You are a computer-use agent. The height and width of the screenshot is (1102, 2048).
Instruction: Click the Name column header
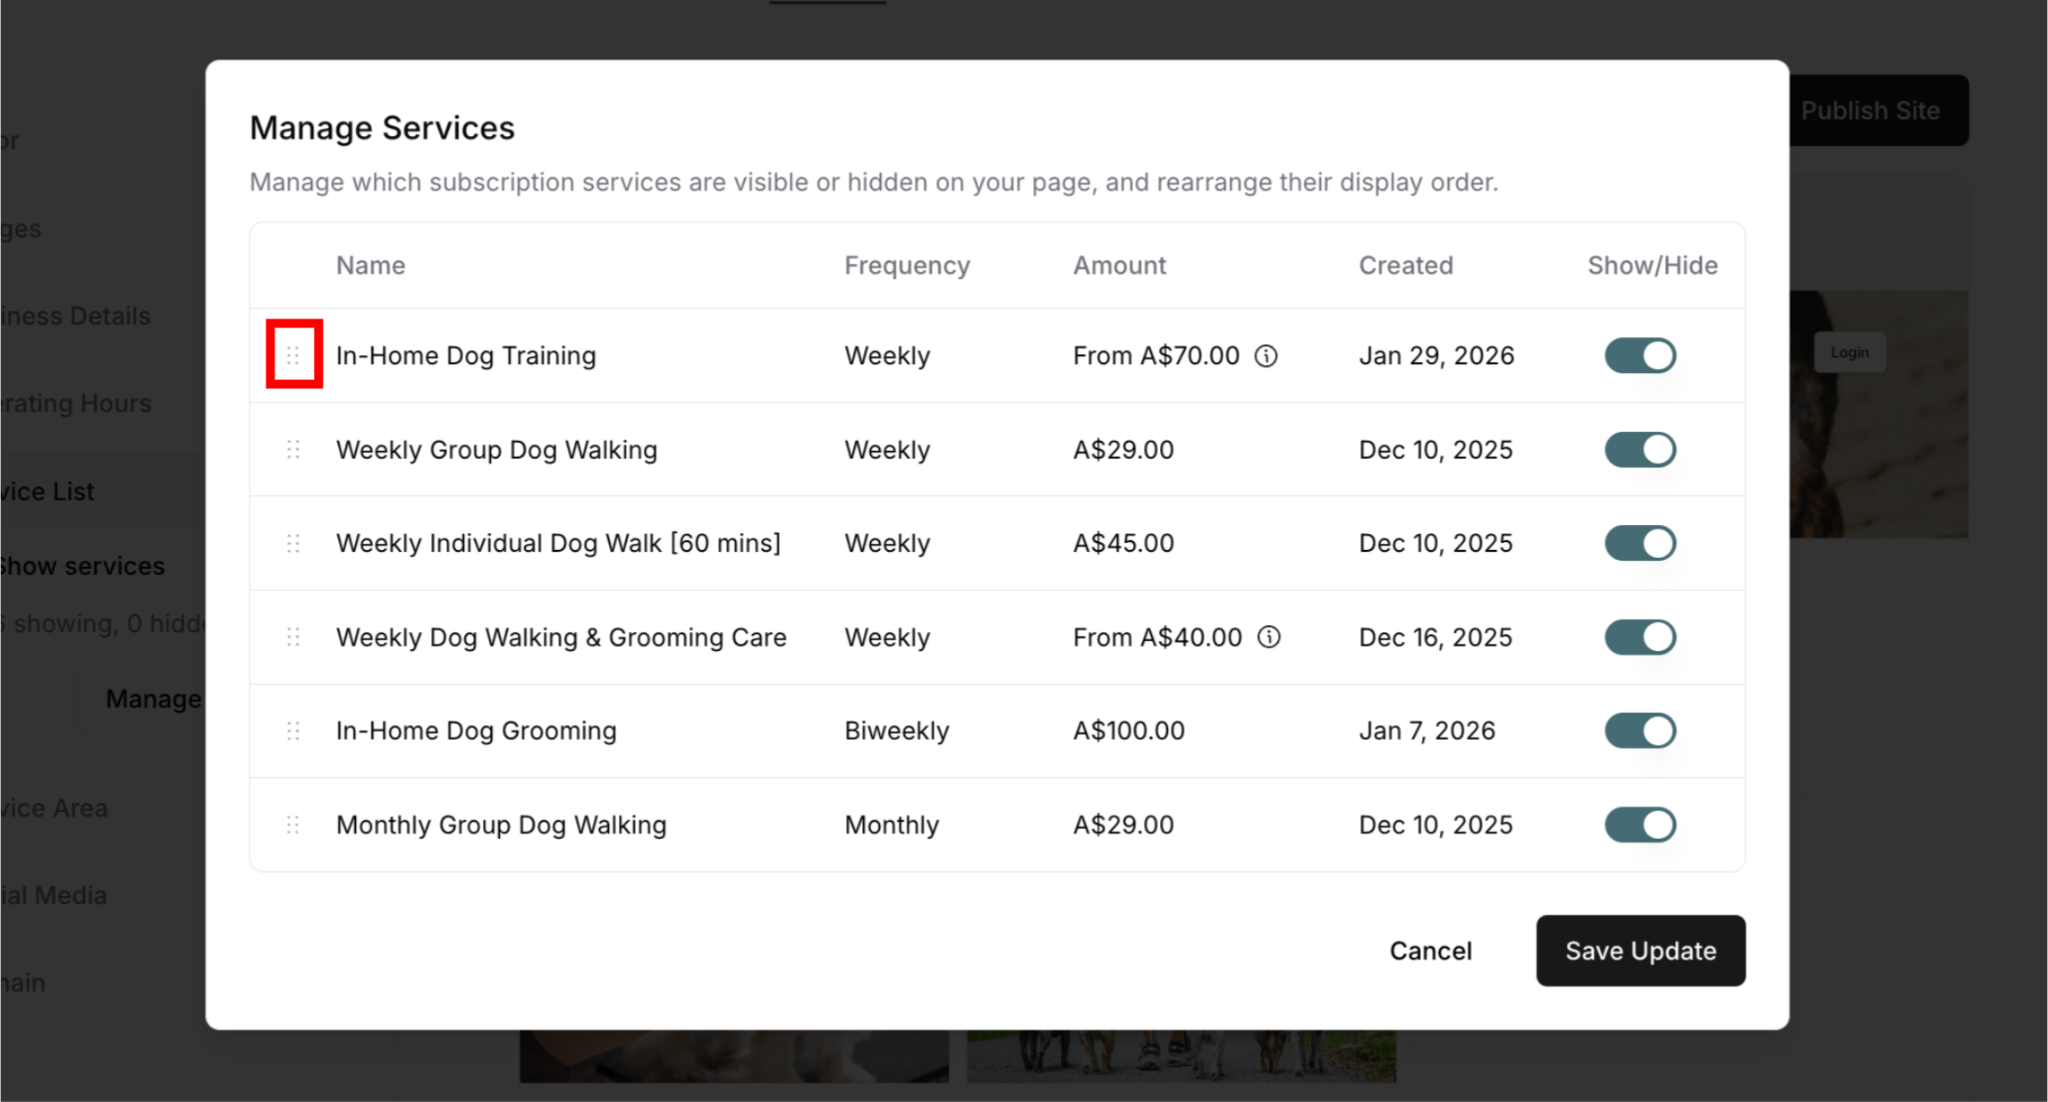370,265
